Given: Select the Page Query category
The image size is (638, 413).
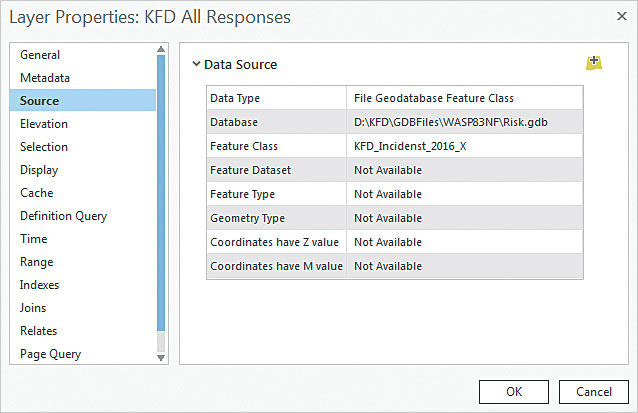Looking at the screenshot, I should coord(50,354).
